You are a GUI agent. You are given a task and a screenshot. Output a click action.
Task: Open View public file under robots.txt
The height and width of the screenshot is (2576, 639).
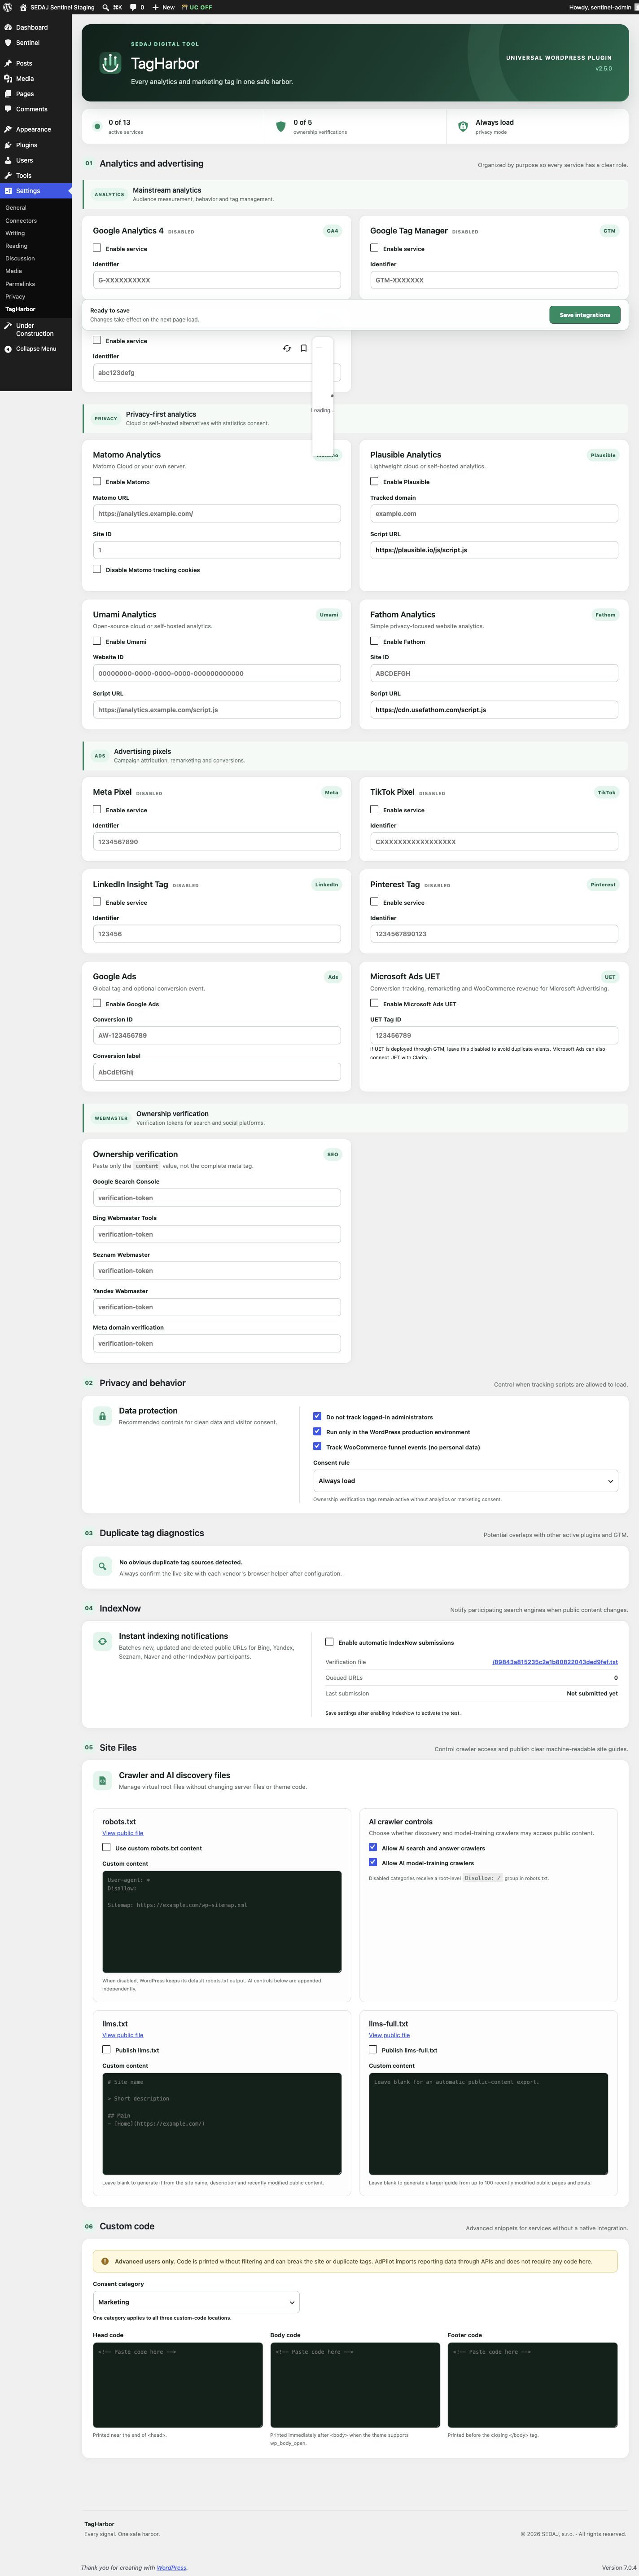[122, 1833]
